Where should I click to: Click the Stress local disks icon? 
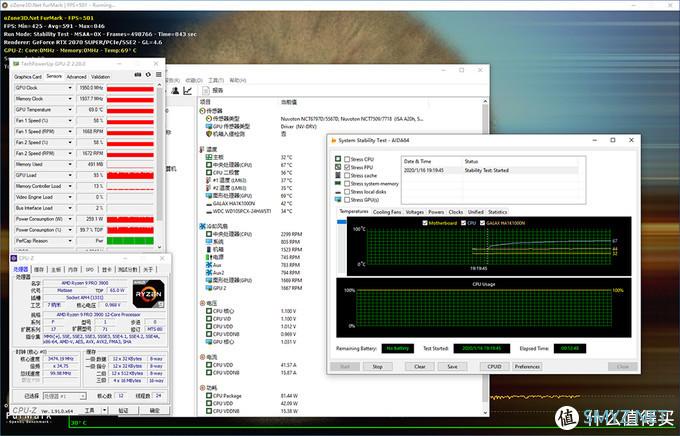[338, 192]
